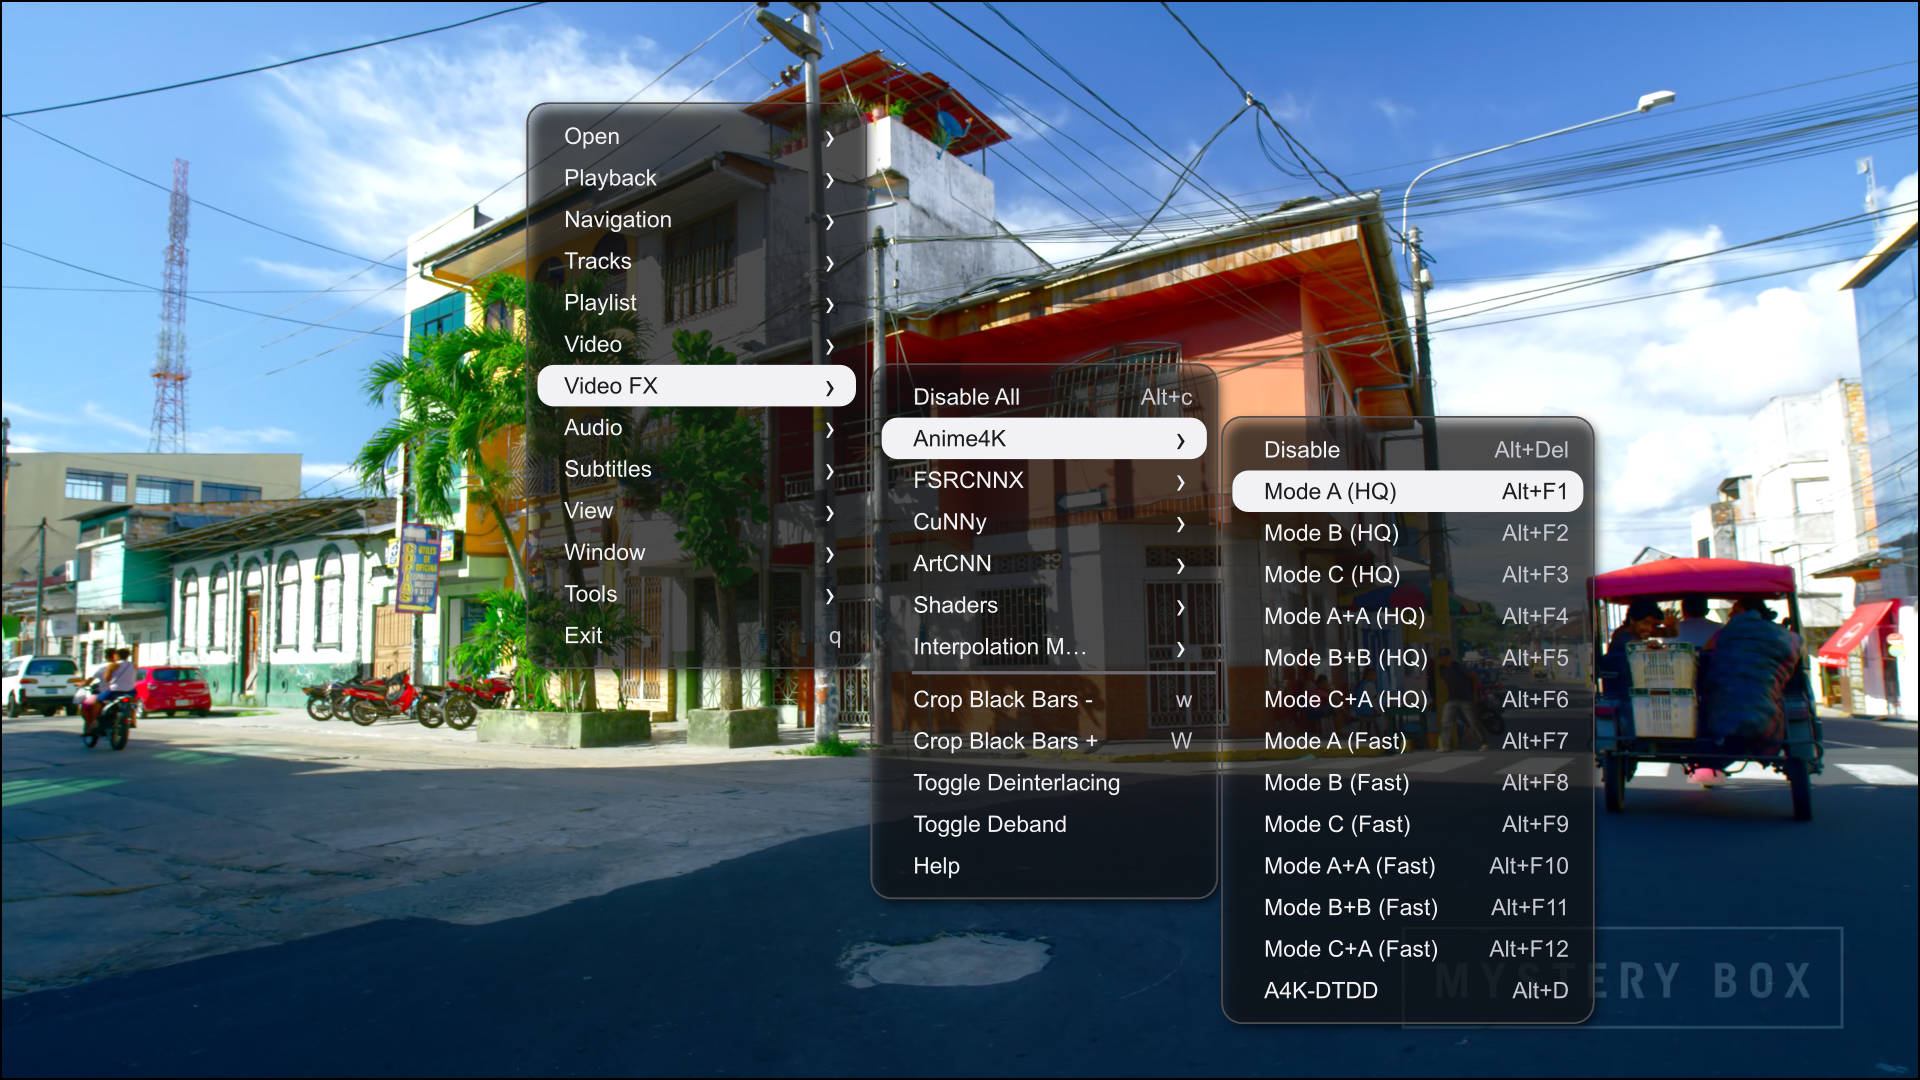1920x1080 pixels.
Task: Click Disable All in Video FX menu
Action: pyautogui.click(x=1044, y=397)
